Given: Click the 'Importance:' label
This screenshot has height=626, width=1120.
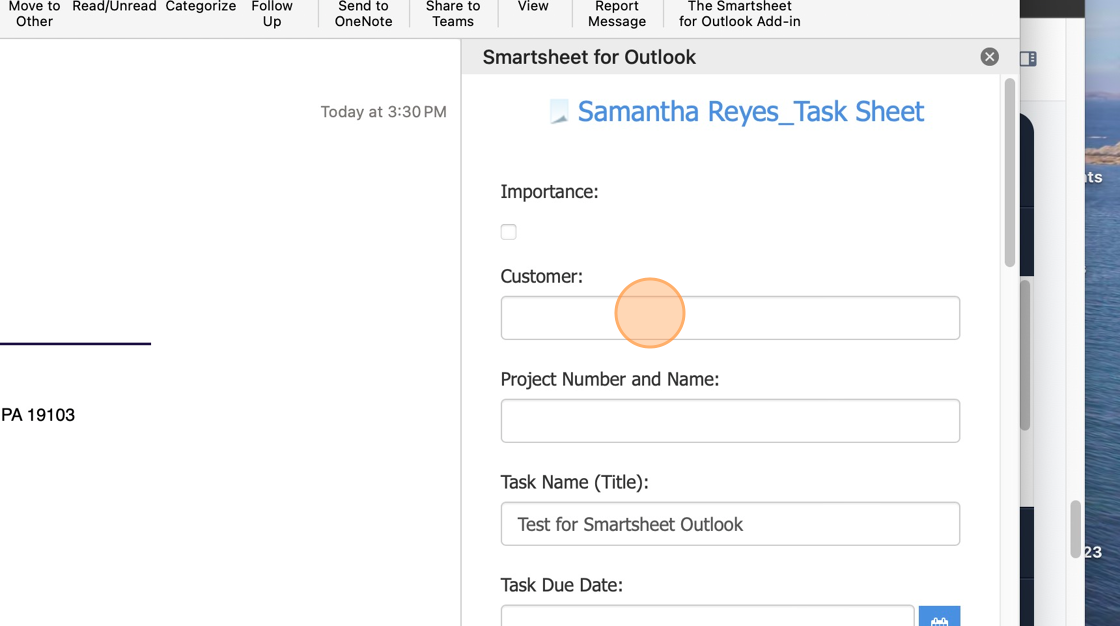Looking at the screenshot, I should (x=549, y=192).
